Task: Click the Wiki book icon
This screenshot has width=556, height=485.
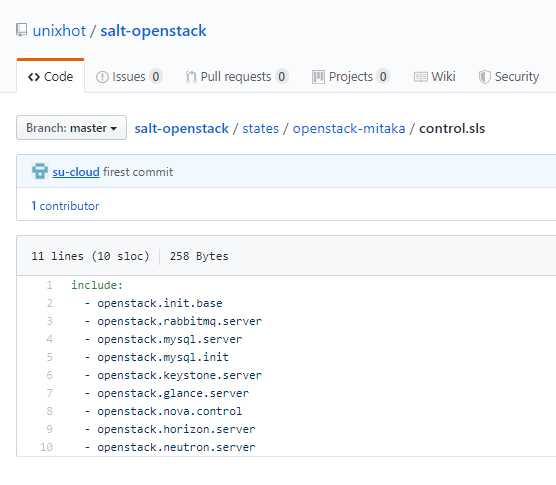Action: click(421, 77)
